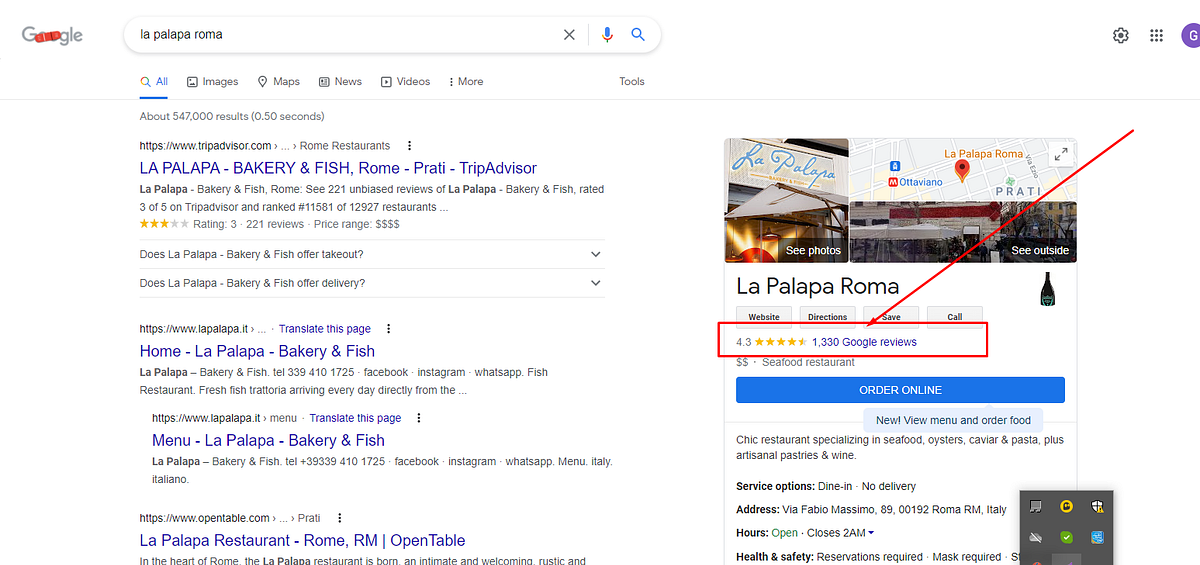Screen dimensions: 1200x565
Task: Open the search Tools menu
Action: pyautogui.click(x=632, y=82)
